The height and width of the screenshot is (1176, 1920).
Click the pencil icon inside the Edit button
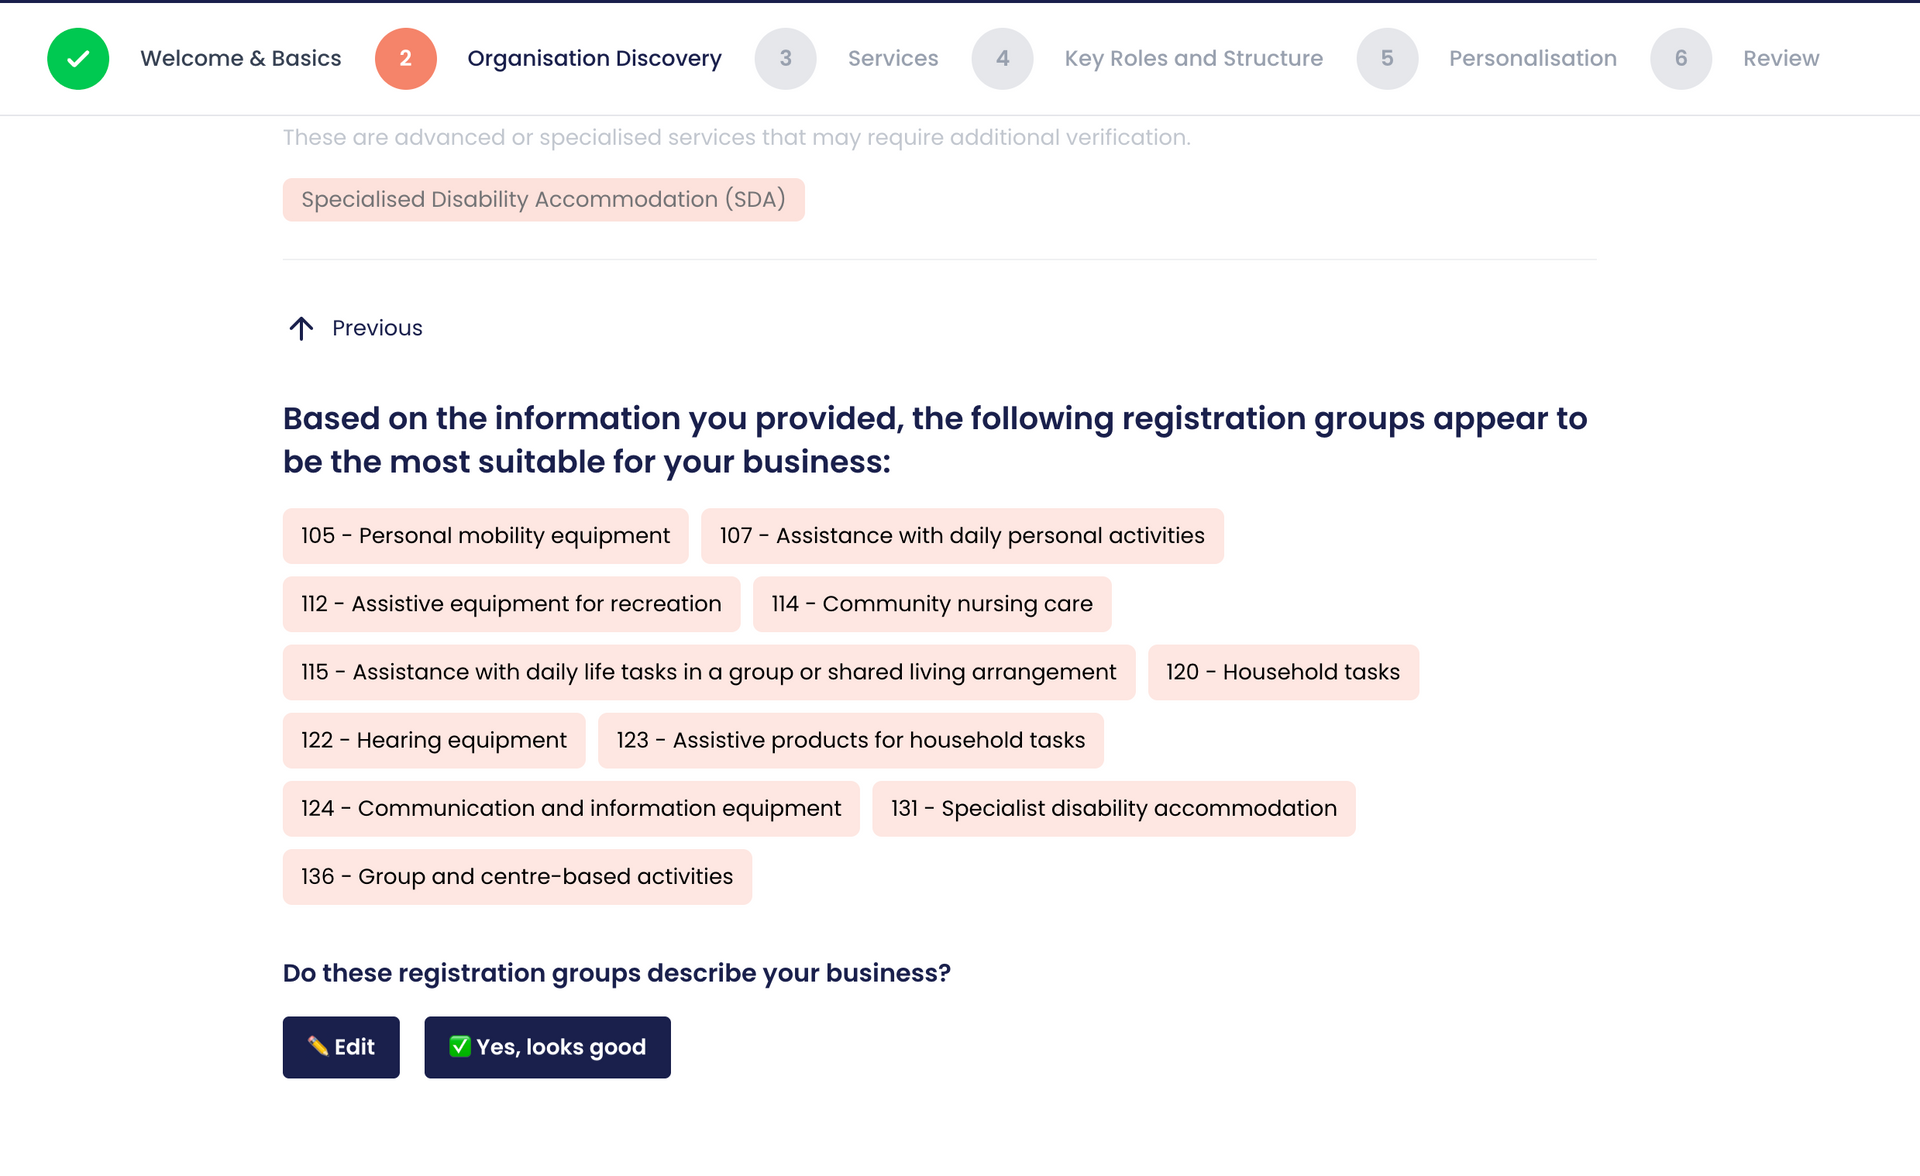pos(318,1047)
